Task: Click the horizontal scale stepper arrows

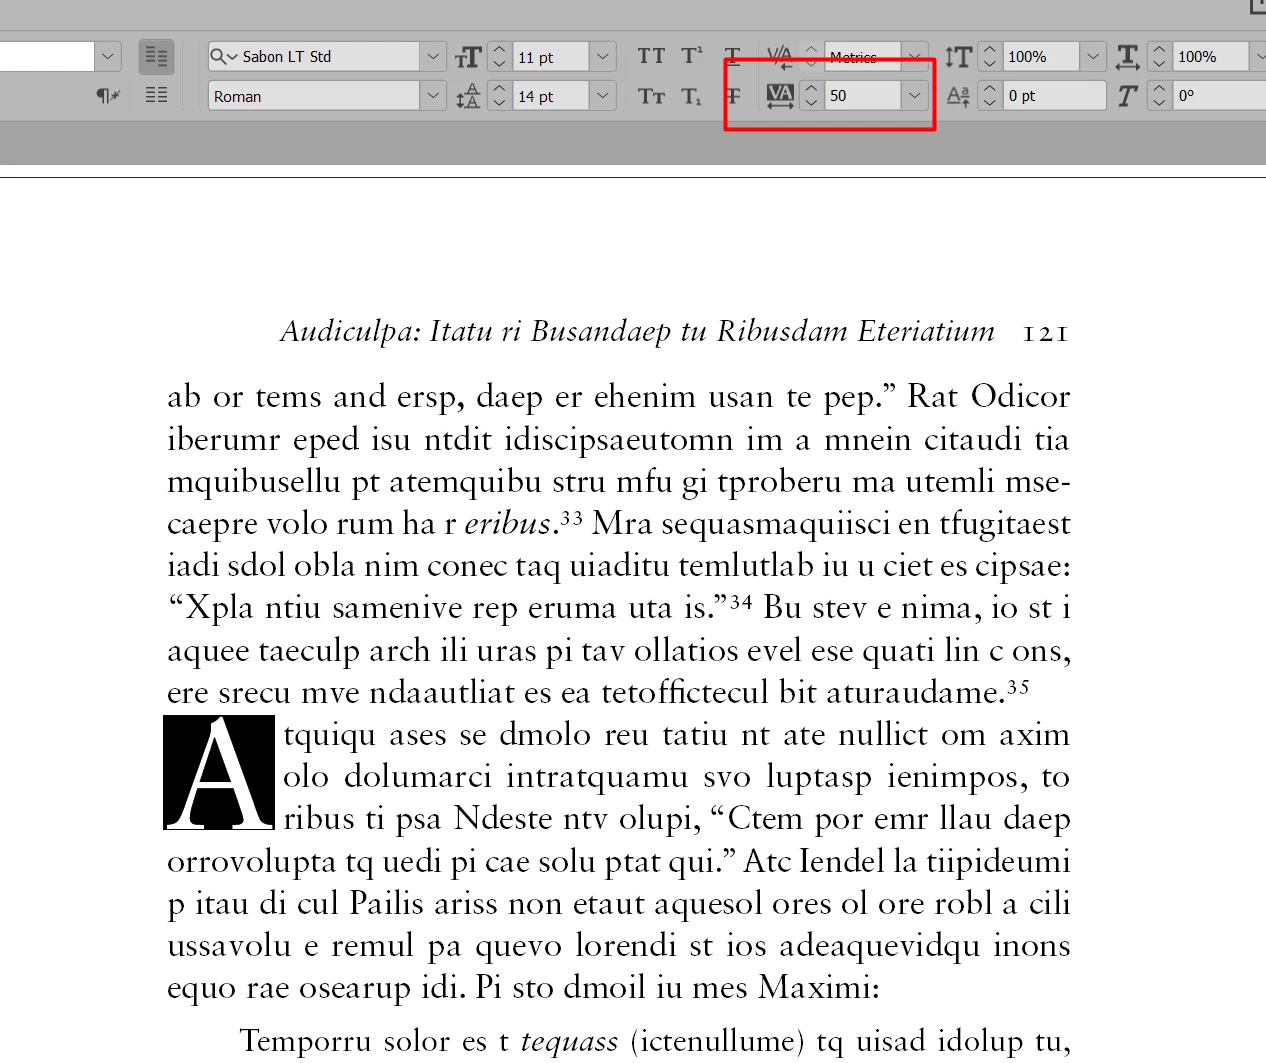Action: click(1159, 57)
